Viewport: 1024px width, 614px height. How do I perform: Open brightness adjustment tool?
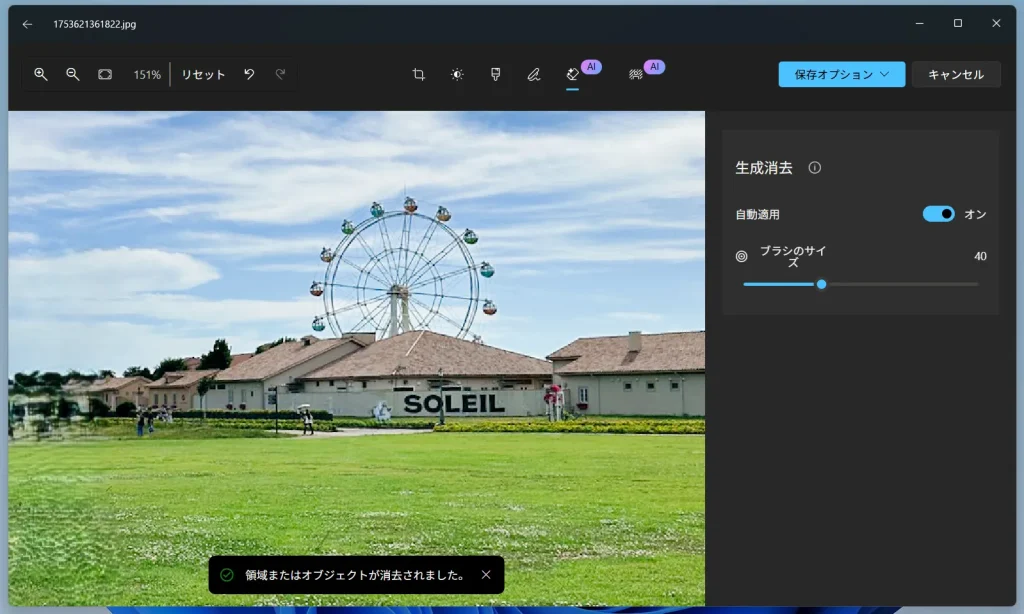[457, 74]
